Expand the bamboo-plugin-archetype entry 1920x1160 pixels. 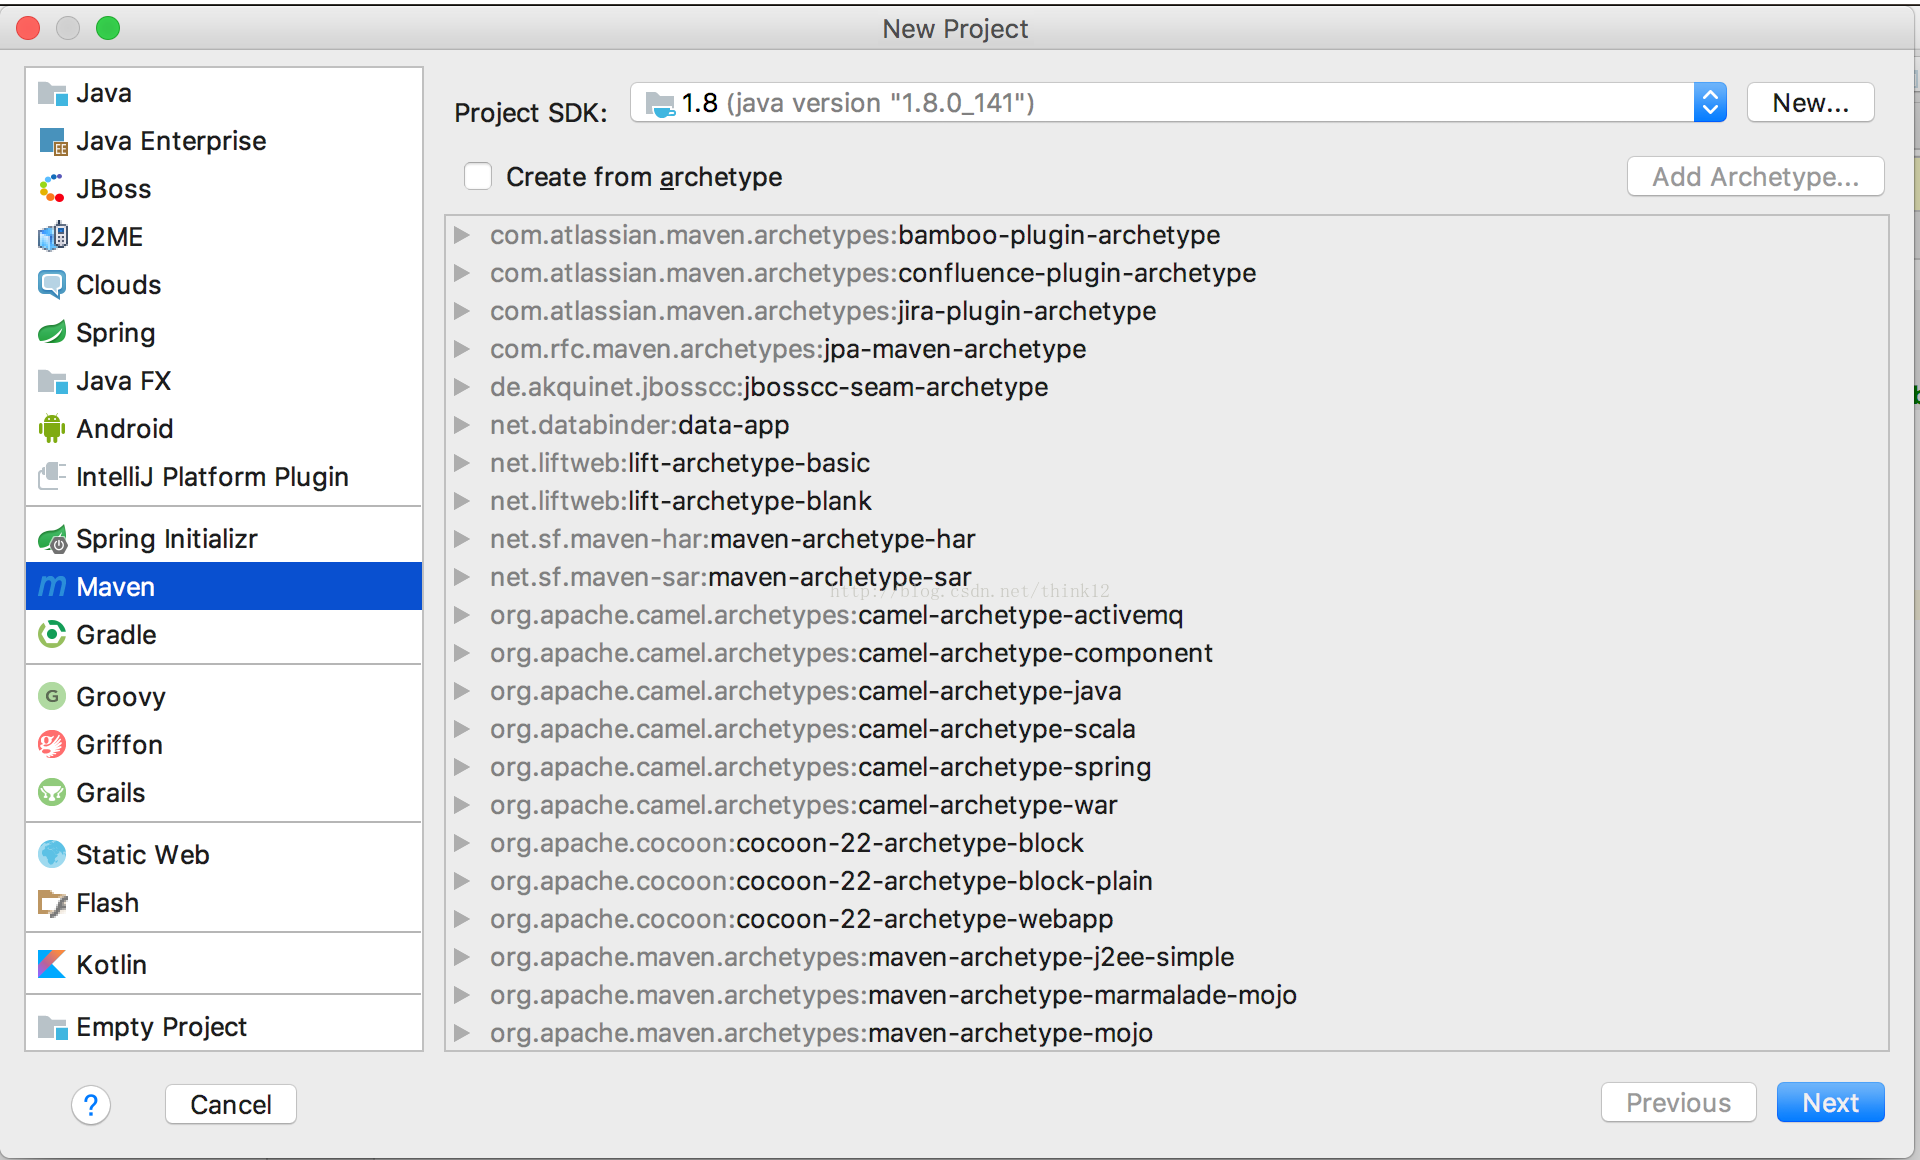coord(462,235)
